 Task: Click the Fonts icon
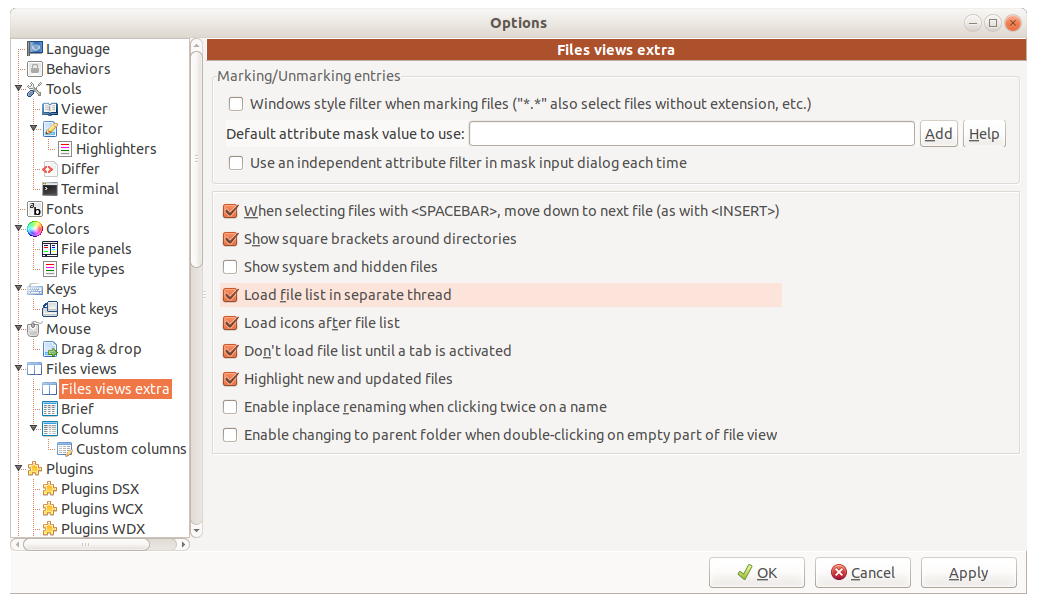(38, 208)
